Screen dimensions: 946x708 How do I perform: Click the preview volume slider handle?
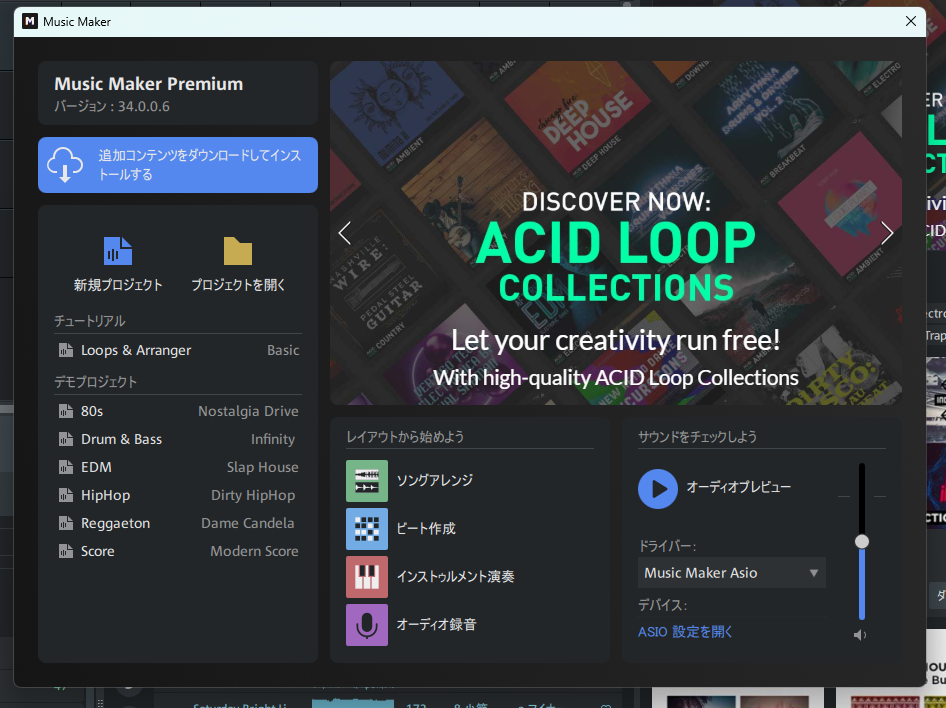862,541
